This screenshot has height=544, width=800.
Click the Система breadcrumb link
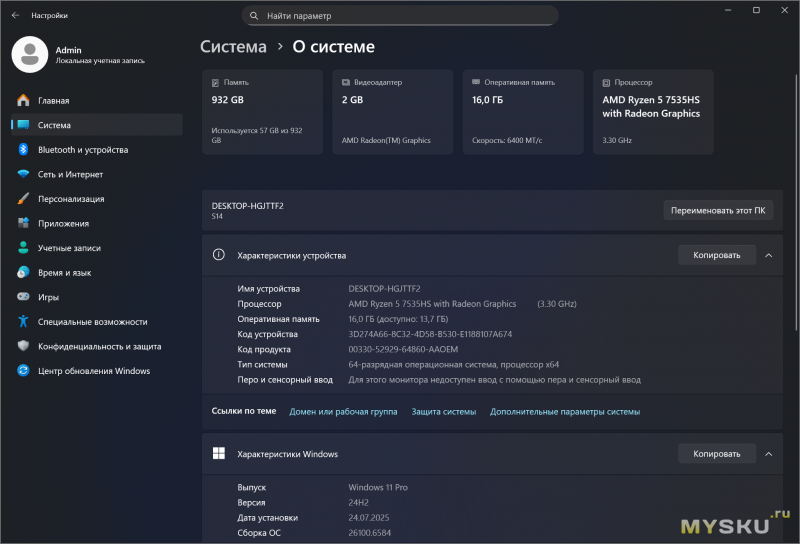click(233, 46)
